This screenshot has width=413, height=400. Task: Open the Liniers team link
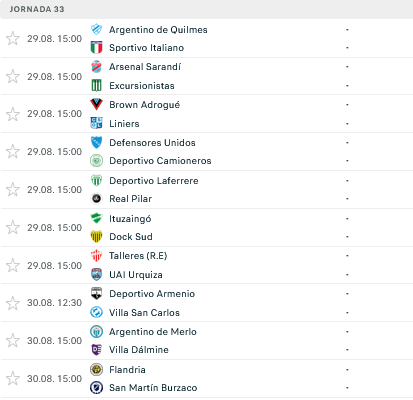click(124, 124)
